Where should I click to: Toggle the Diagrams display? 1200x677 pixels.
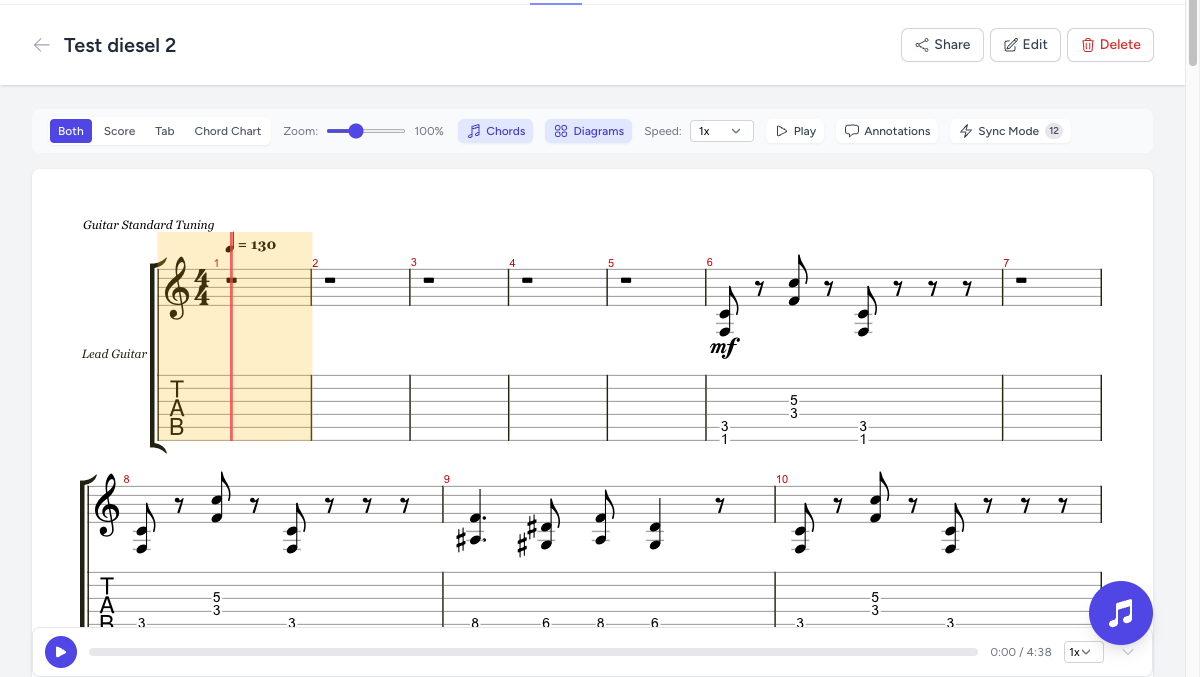pyautogui.click(x=588, y=130)
